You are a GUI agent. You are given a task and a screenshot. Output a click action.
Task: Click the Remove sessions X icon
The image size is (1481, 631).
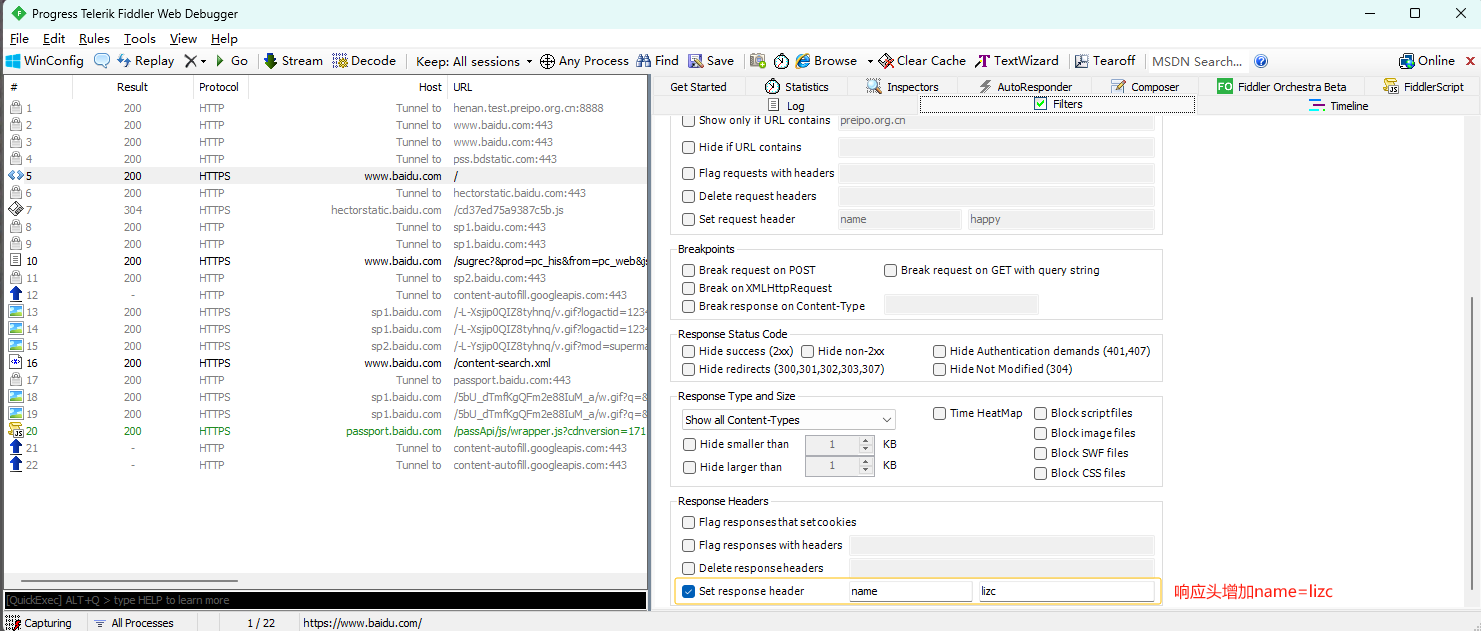pyautogui.click(x=190, y=61)
